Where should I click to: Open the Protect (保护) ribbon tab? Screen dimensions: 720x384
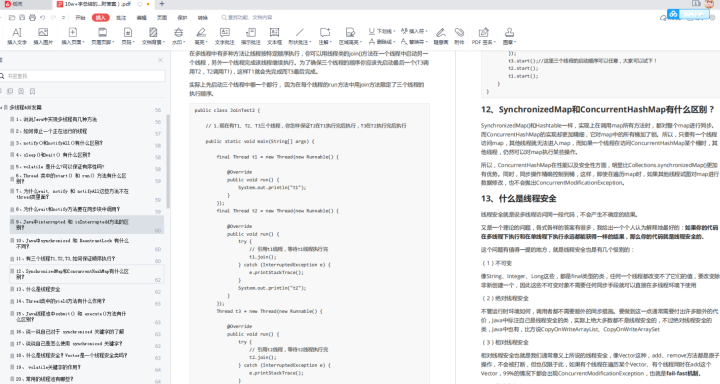click(182, 17)
